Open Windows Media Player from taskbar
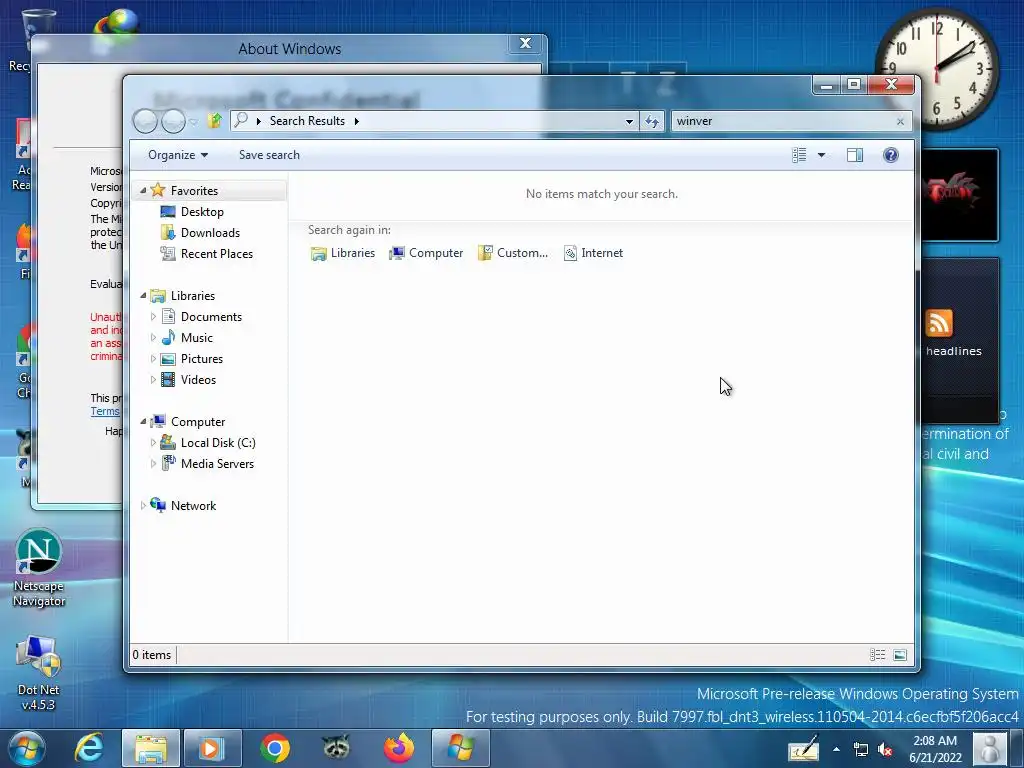 pyautogui.click(x=212, y=748)
